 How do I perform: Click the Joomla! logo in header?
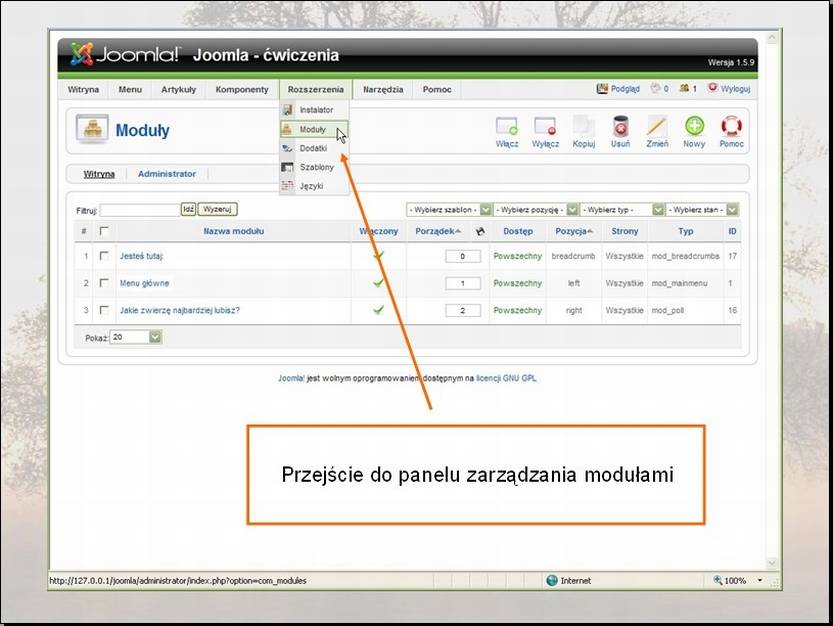click(x=125, y=54)
